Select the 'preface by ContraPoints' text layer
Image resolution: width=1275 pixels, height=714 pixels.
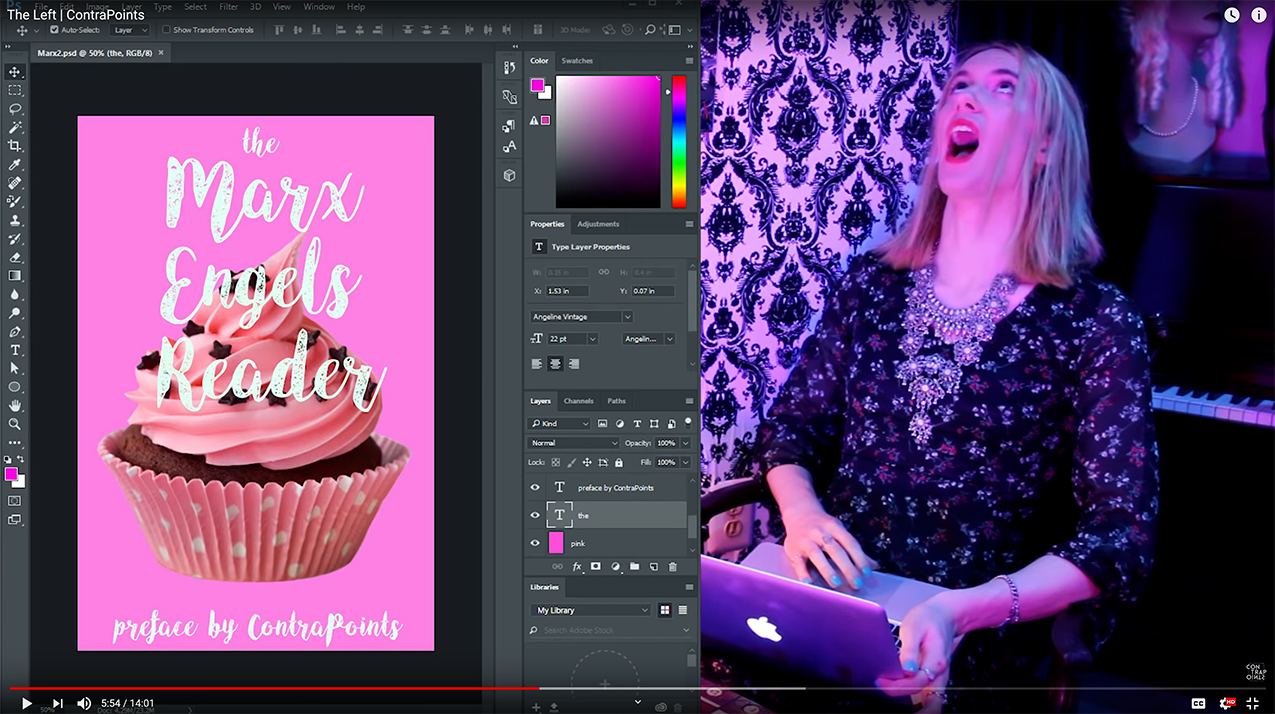point(615,488)
